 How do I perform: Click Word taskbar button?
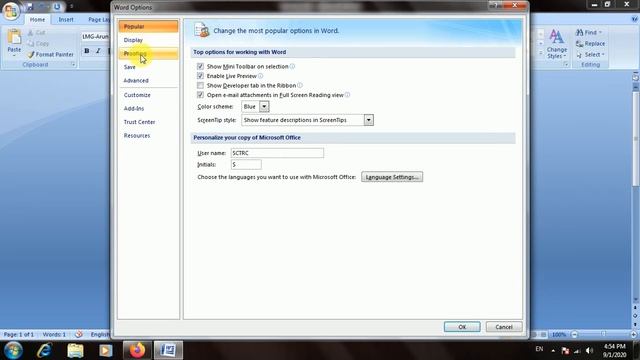click(168, 350)
